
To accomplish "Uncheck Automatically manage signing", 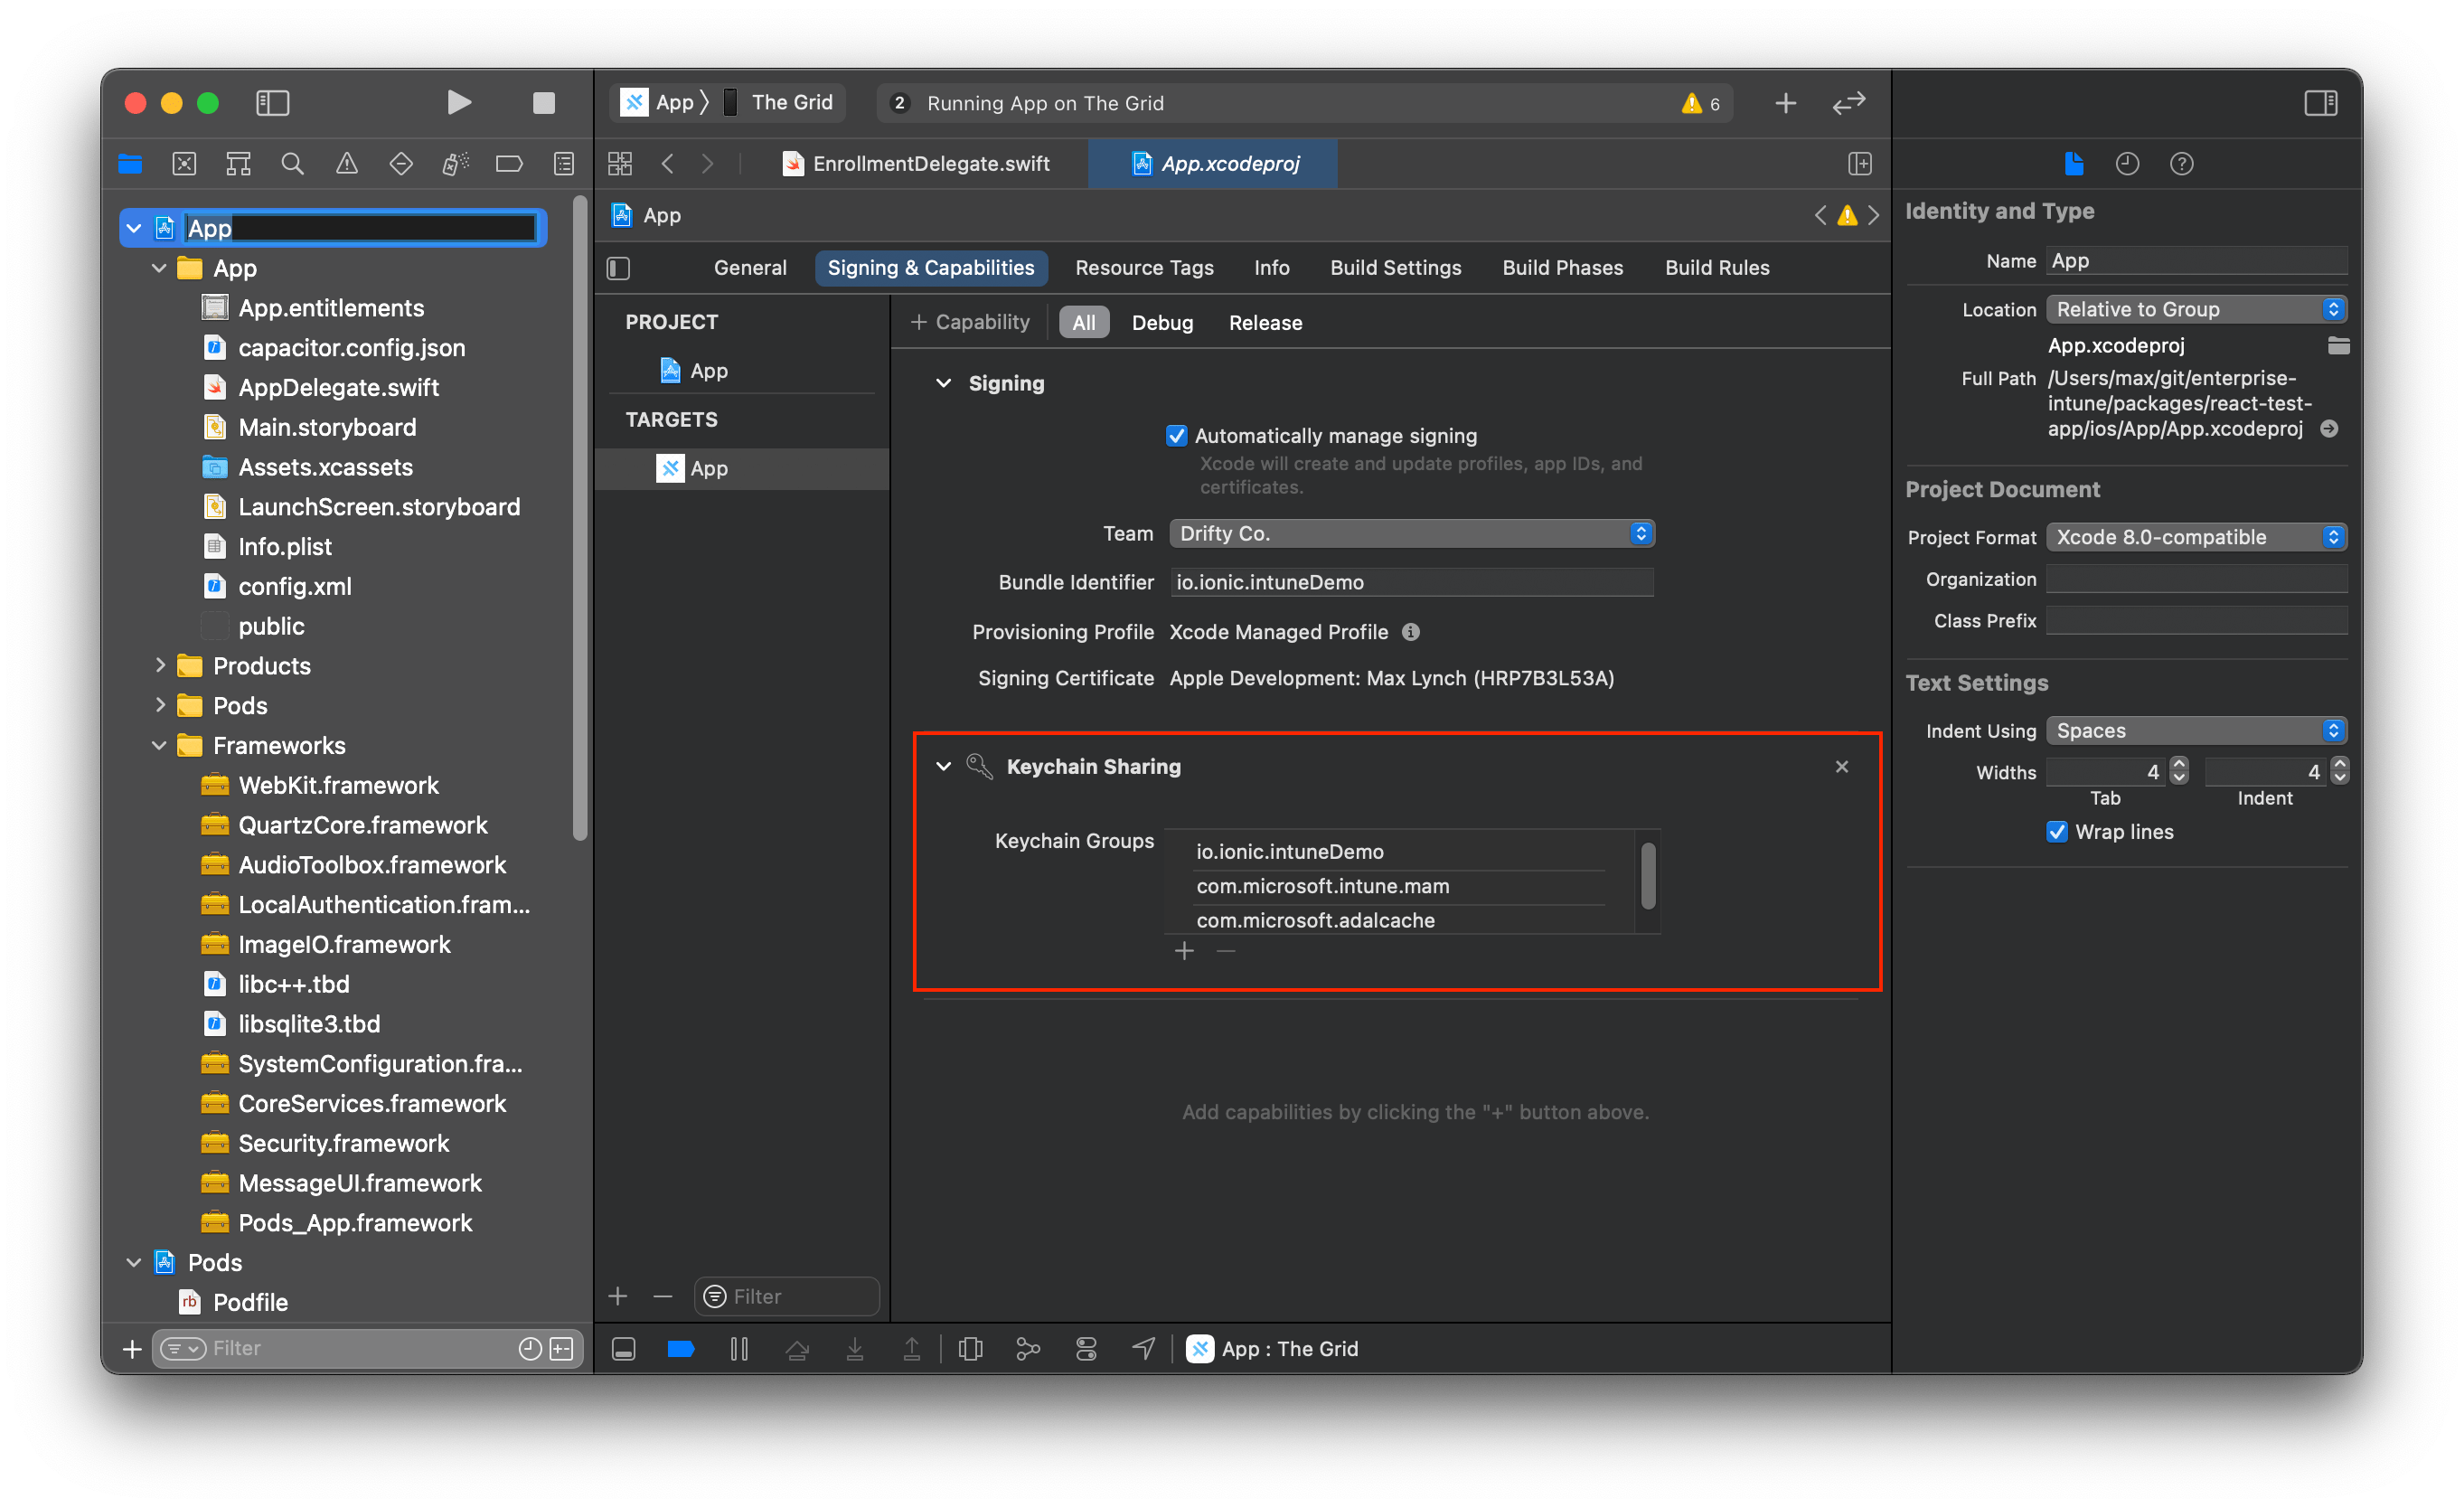I will [x=1176, y=435].
